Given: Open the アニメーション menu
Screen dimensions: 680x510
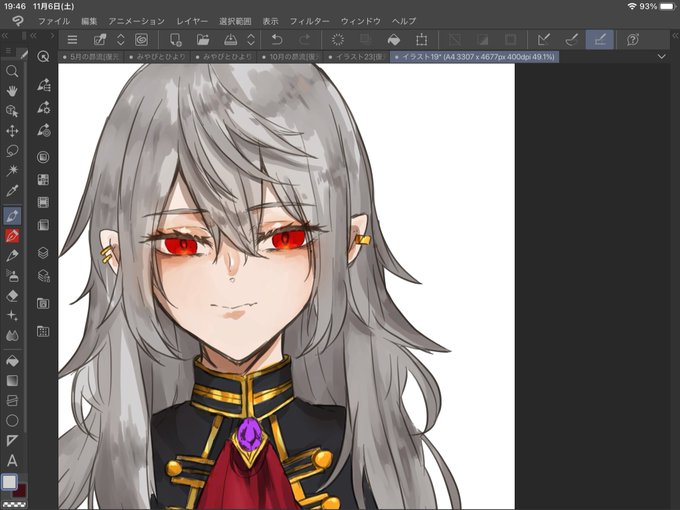Looking at the screenshot, I should 137,21.
